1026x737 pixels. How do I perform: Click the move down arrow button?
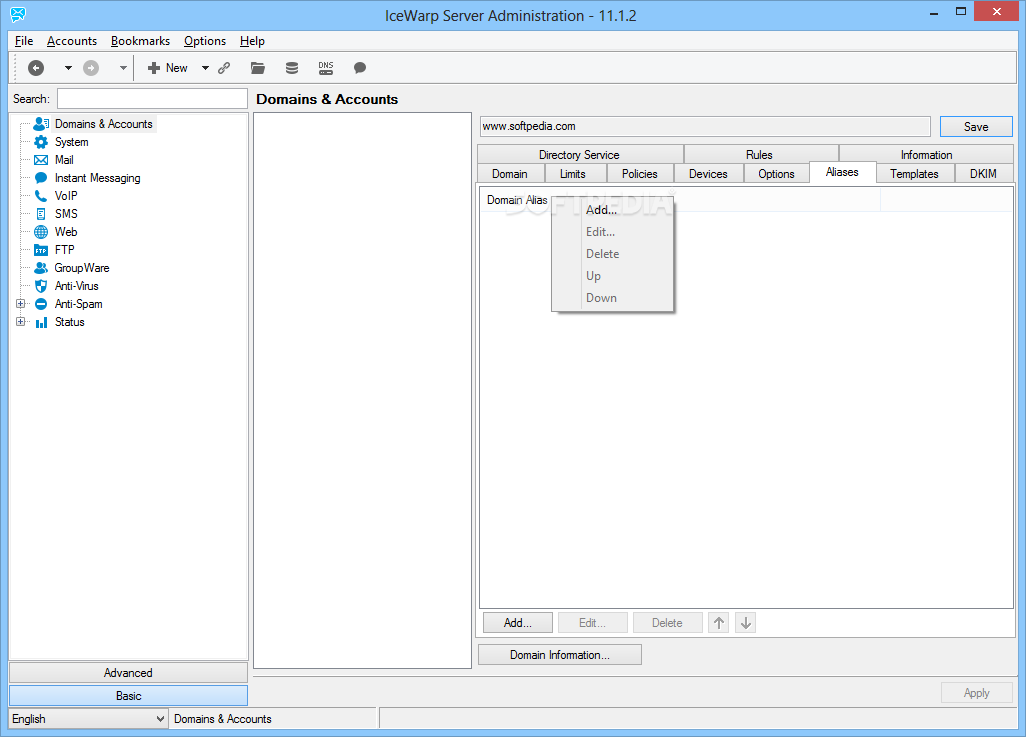pos(745,622)
